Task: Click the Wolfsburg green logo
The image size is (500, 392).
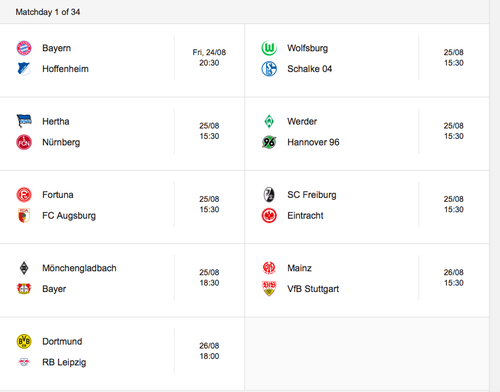Action: point(269,48)
